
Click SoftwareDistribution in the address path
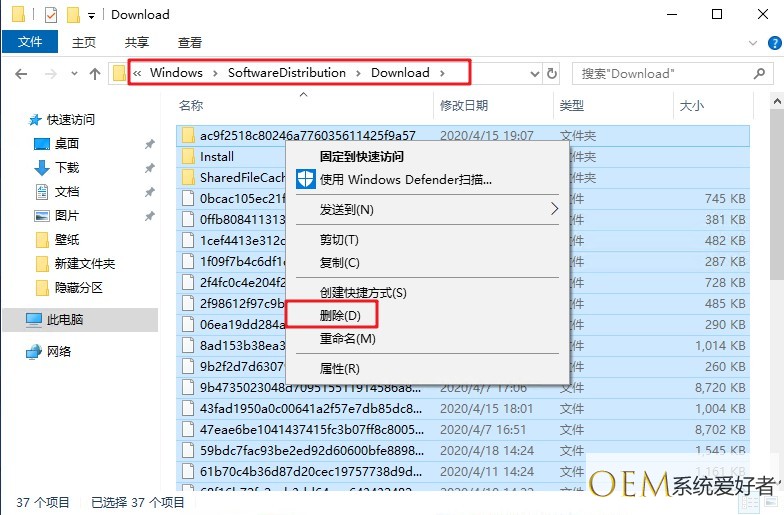coord(286,73)
